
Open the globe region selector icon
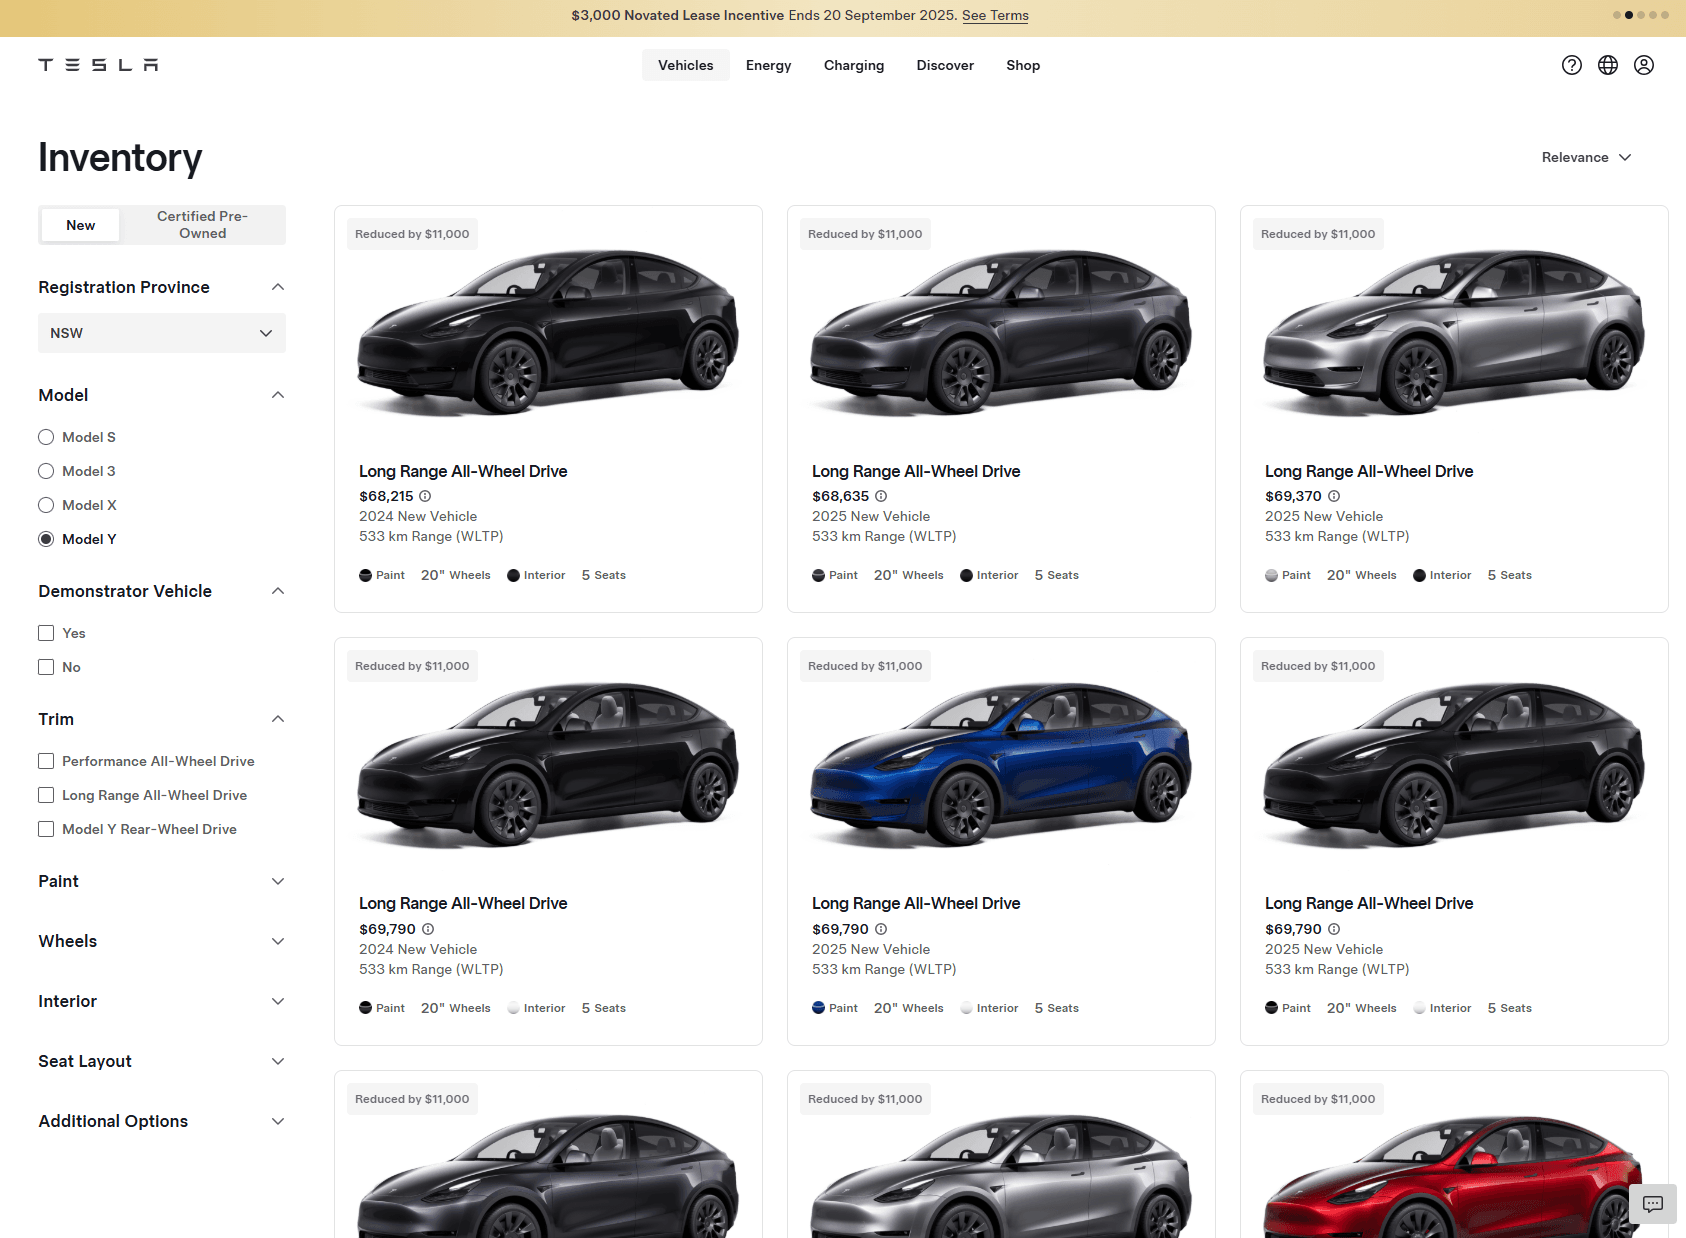(x=1608, y=65)
